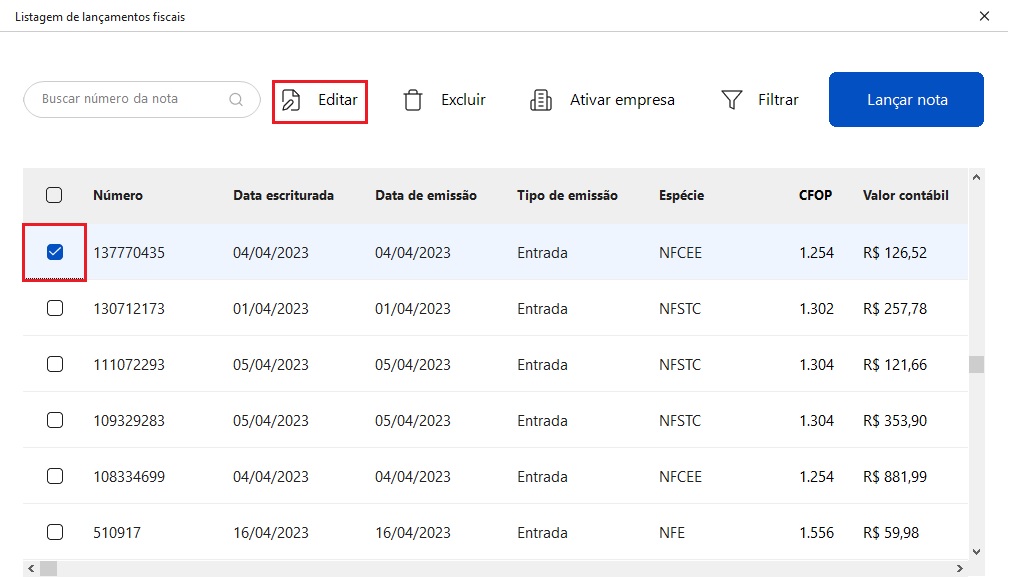The width and height of the screenshot is (1010, 577).
Task: Click the vertical scrollbar thumb
Action: (x=977, y=364)
